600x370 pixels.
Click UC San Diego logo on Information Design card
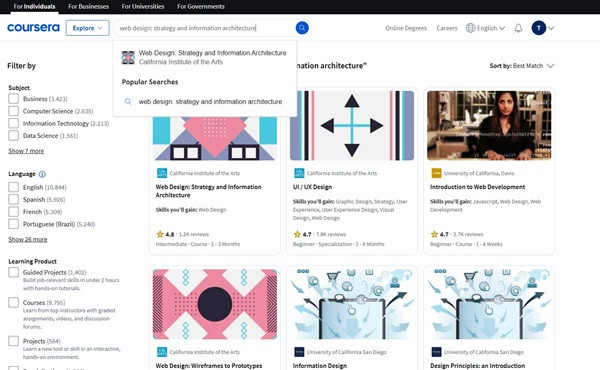pyautogui.click(x=299, y=352)
